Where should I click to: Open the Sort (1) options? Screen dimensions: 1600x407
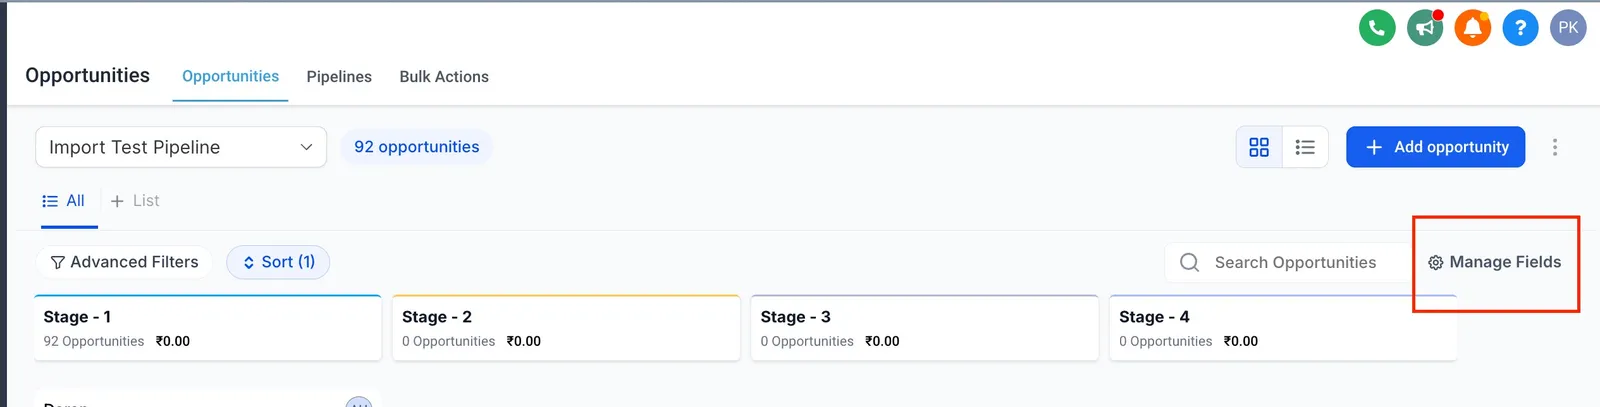[x=278, y=262]
